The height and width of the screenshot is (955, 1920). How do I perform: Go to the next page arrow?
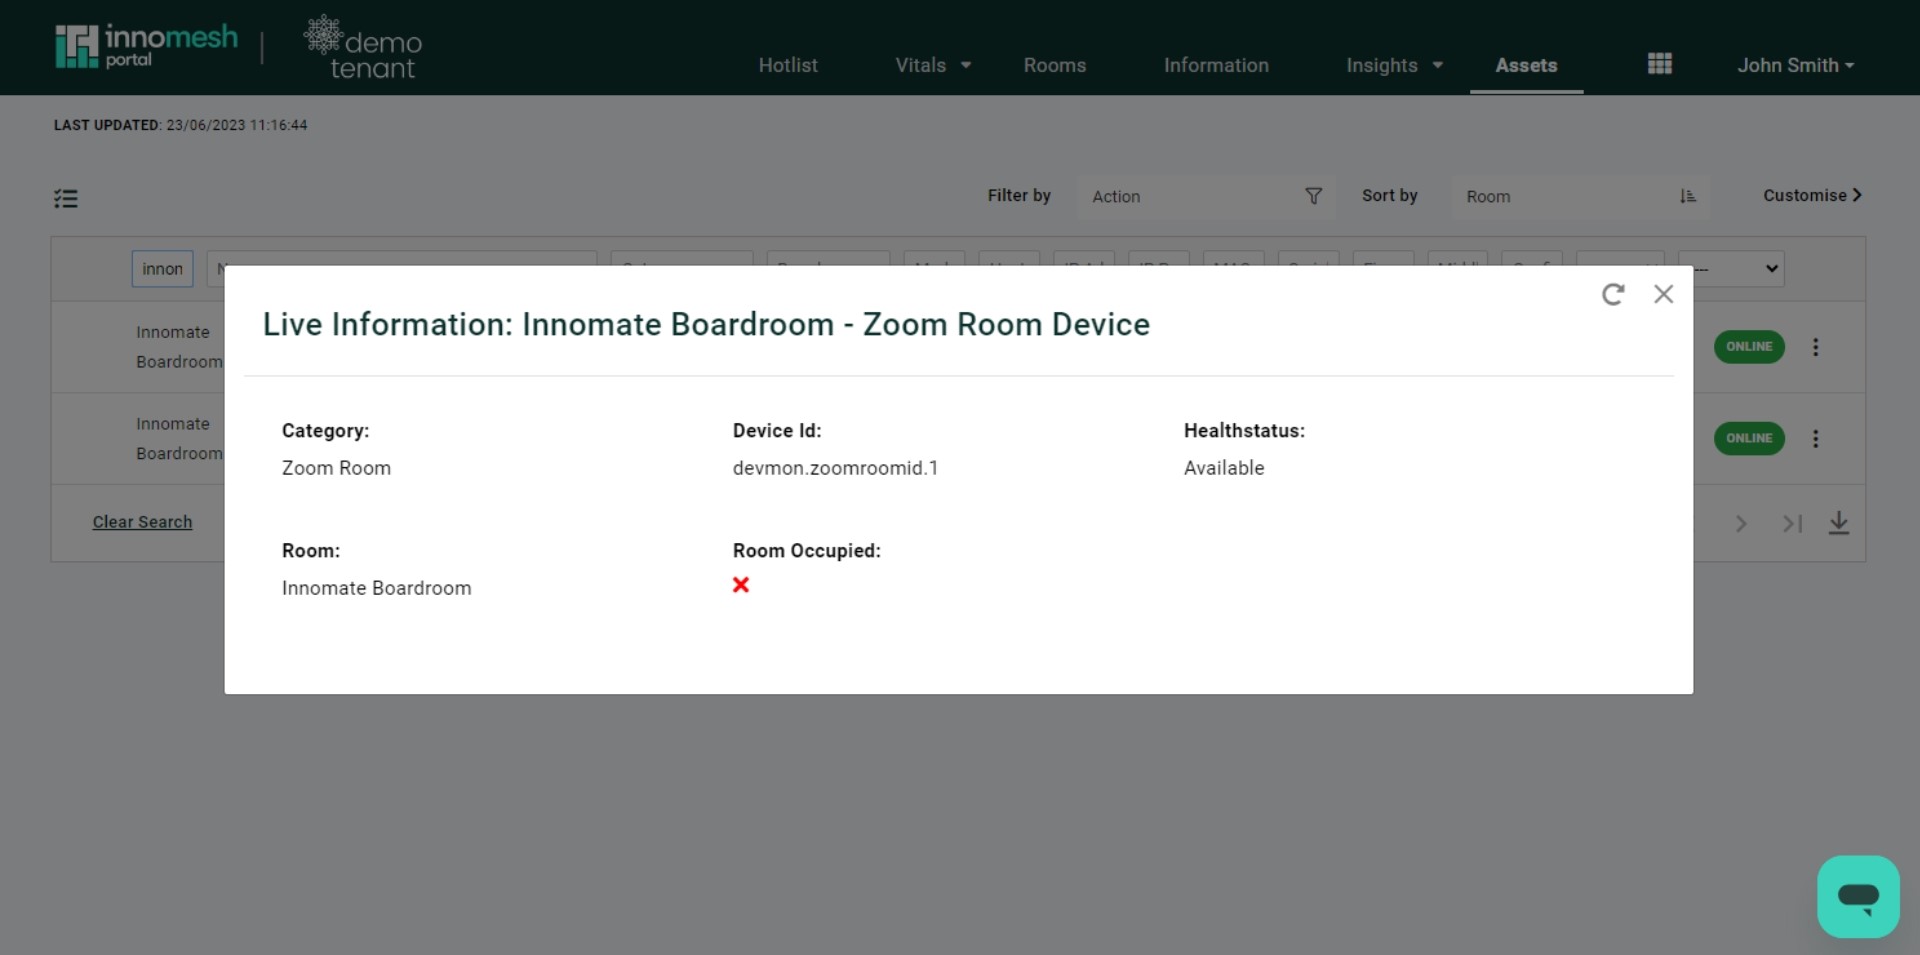click(1741, 523)
